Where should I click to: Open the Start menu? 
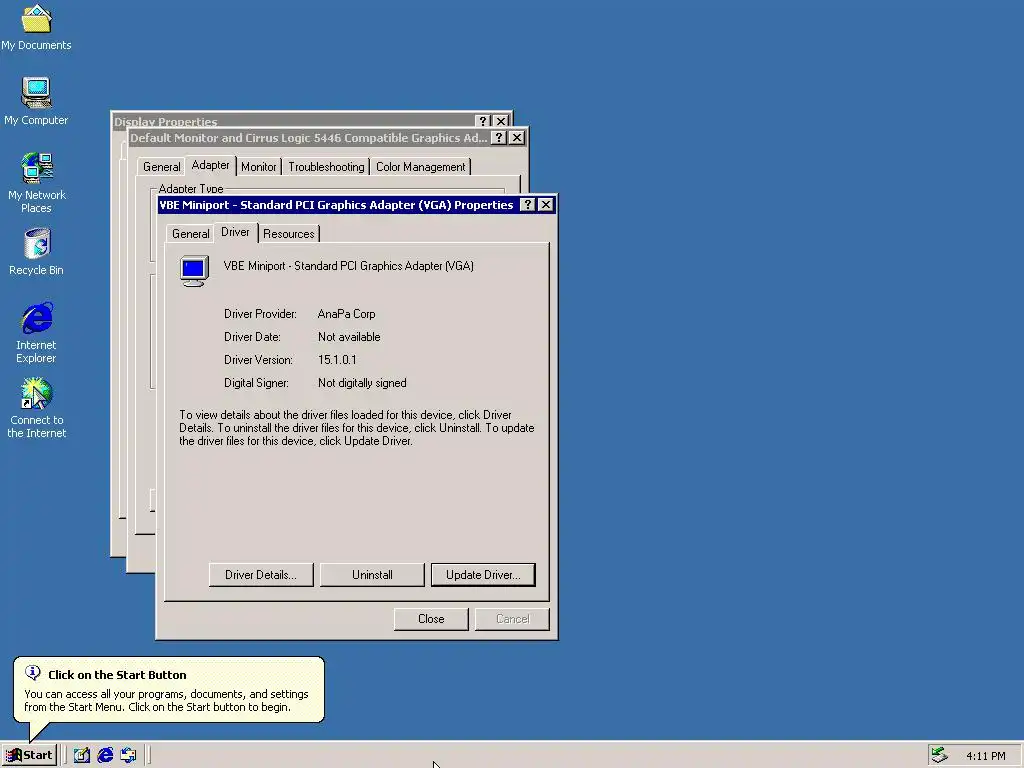[29, 756]
